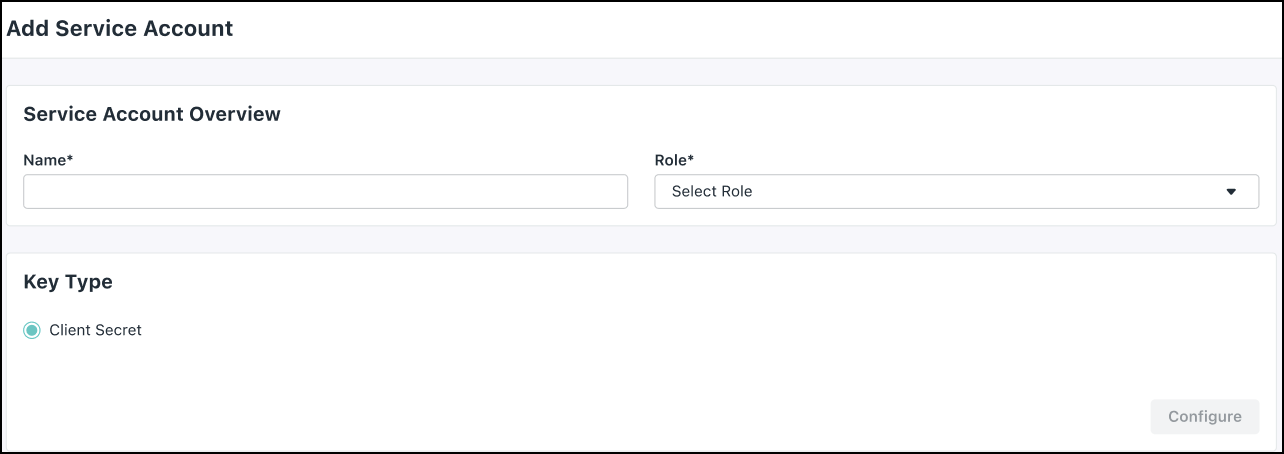Click the Name text input field
Screen dimensions: 1284x454
tap(325, 191)
